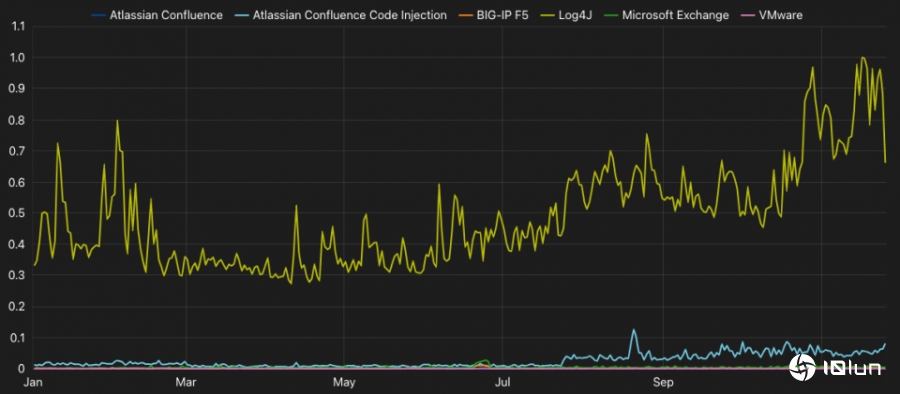This screenshot has height=394, width=900.
Task: Click the 0.5 y-axis value
Action: click(x=17, y=213)
